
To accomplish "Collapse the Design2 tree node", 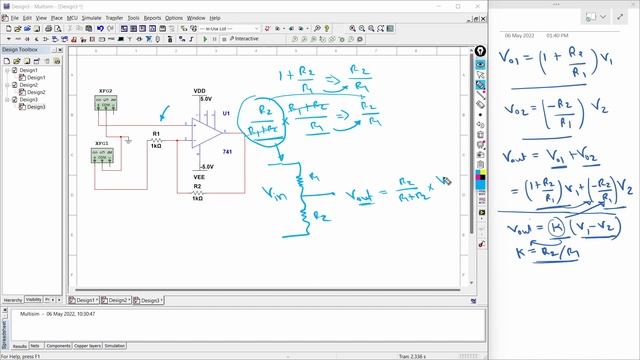I will coord(7,85).
